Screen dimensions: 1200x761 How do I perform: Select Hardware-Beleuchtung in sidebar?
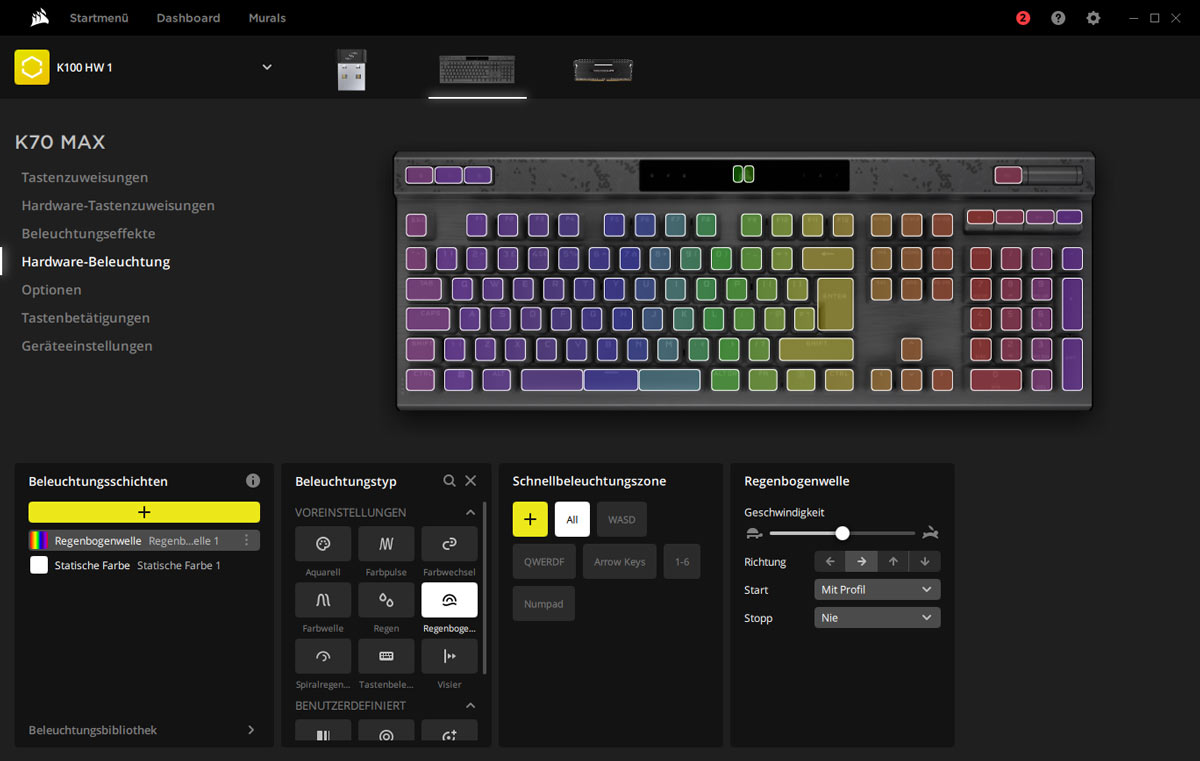point(96,262)
